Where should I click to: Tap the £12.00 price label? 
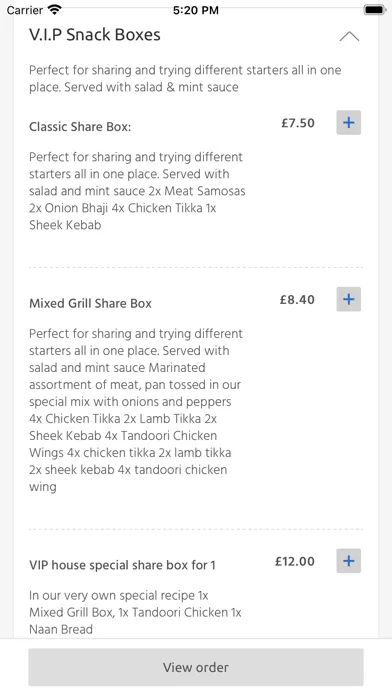(295, 562)
